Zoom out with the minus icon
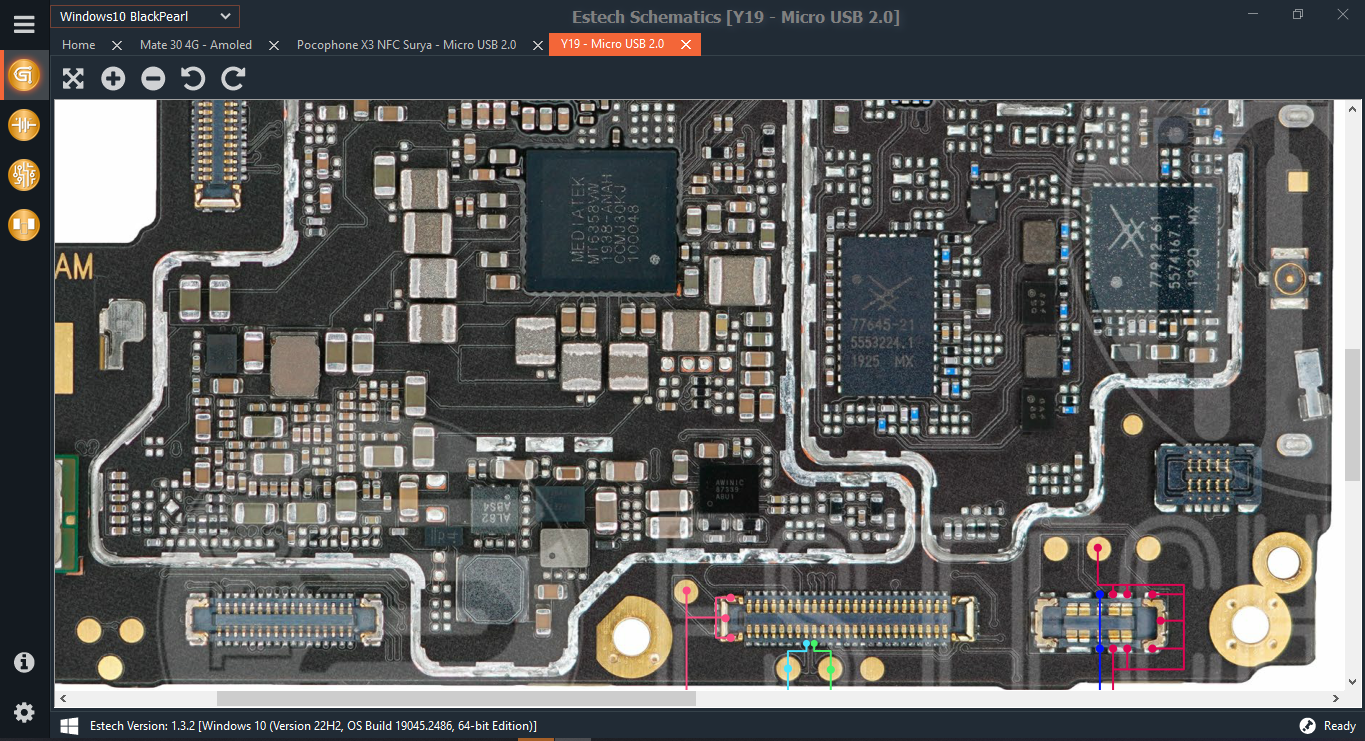 (x=153, y=78)
